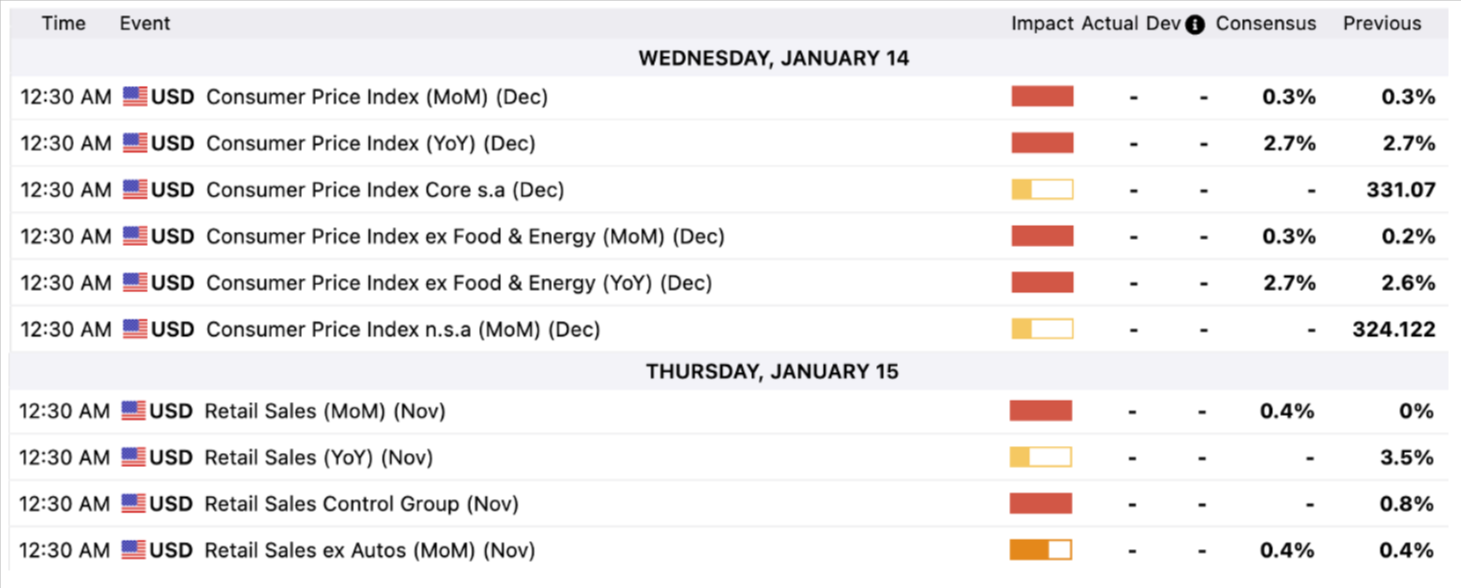Click red impact bar for Consumer Price Index (YoY)
The width and height of the screenshot is (1461, 588).
1042,143
